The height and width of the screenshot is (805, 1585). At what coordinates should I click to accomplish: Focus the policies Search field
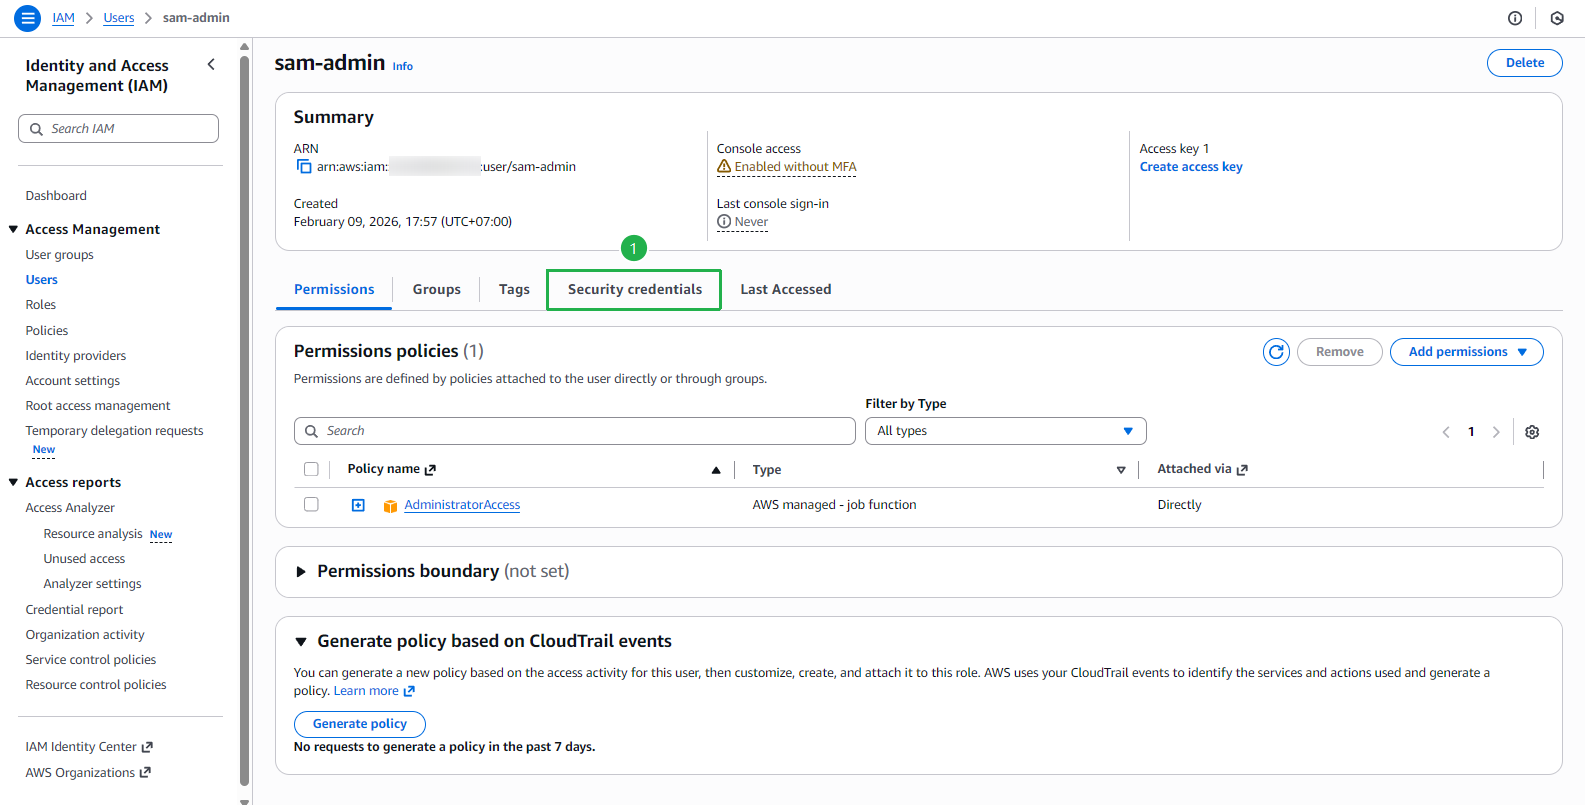[575, 431]
